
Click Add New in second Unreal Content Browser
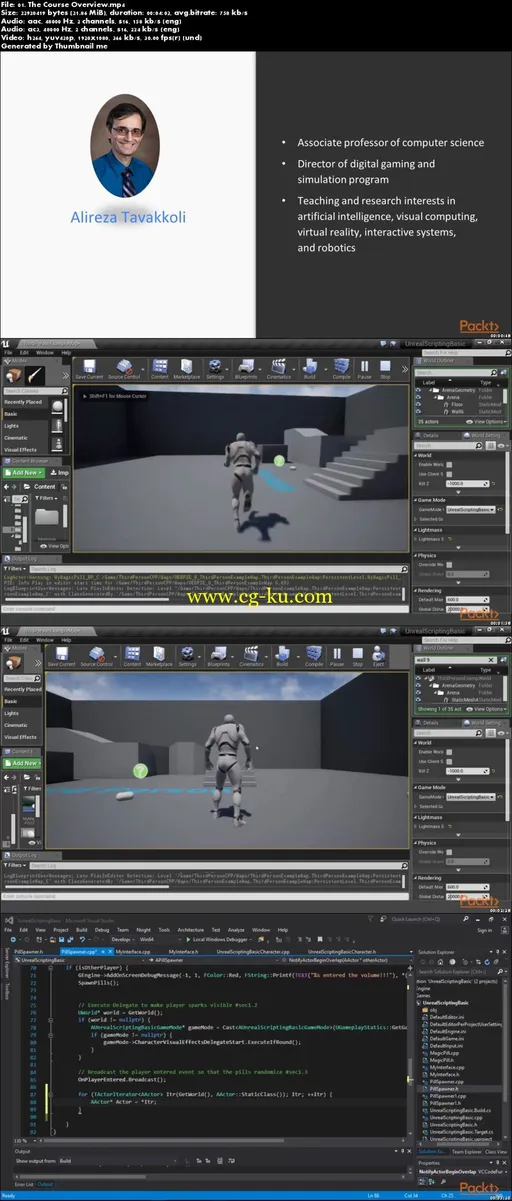tap(22, 763)
